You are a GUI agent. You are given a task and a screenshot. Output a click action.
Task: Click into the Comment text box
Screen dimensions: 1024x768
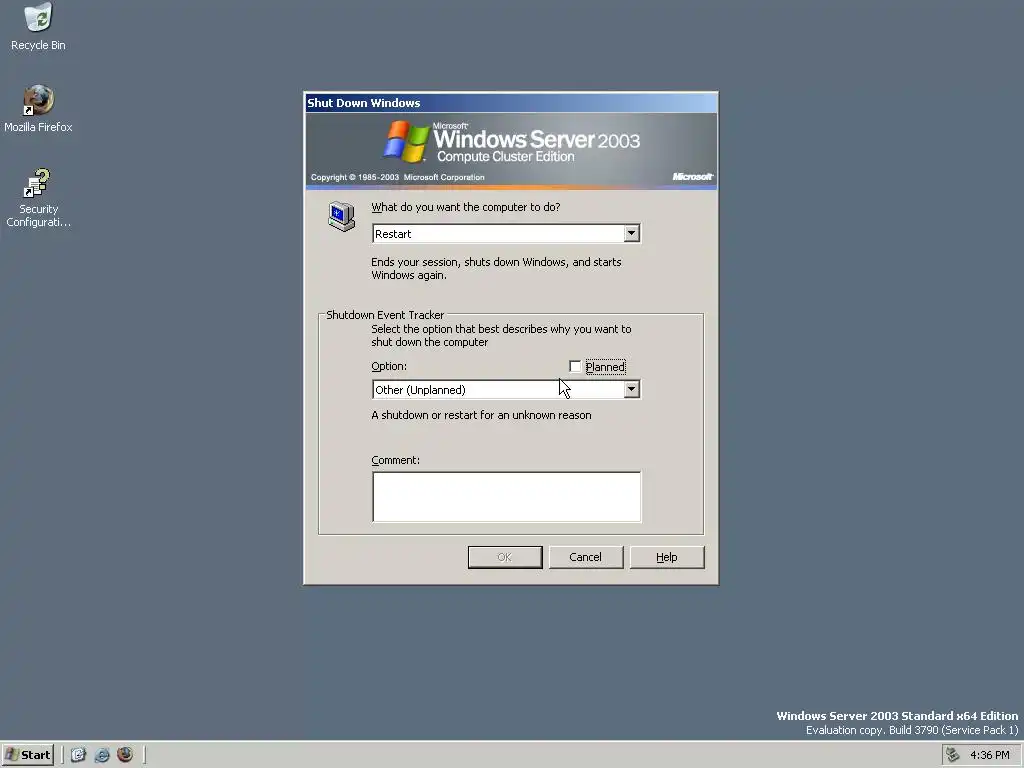point(507,497)
